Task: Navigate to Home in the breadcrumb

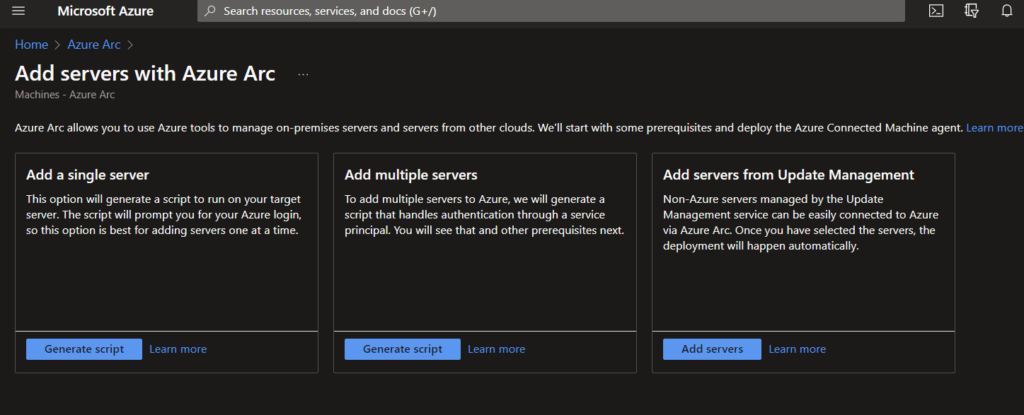Action: [x=31, y=44]
